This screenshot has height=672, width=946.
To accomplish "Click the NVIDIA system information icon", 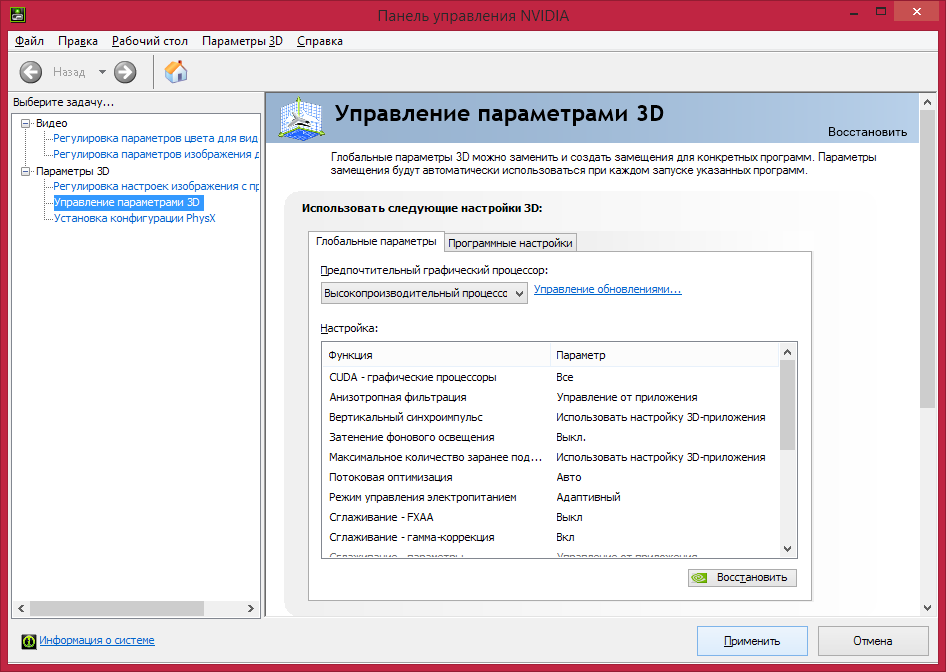I will 29,641.
